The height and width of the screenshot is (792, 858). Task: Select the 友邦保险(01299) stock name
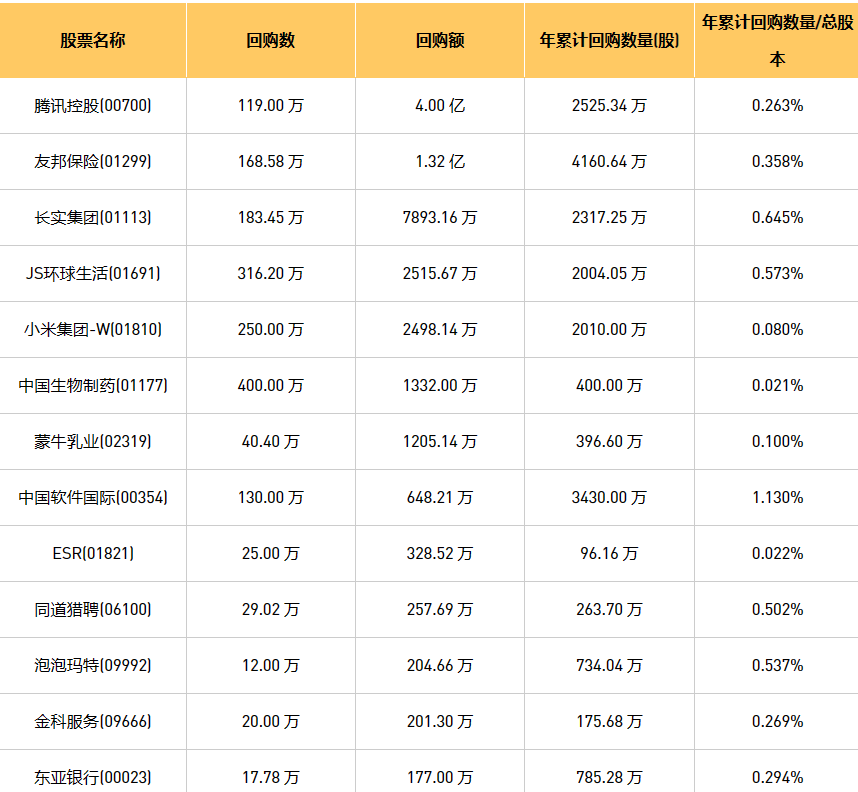92,161
